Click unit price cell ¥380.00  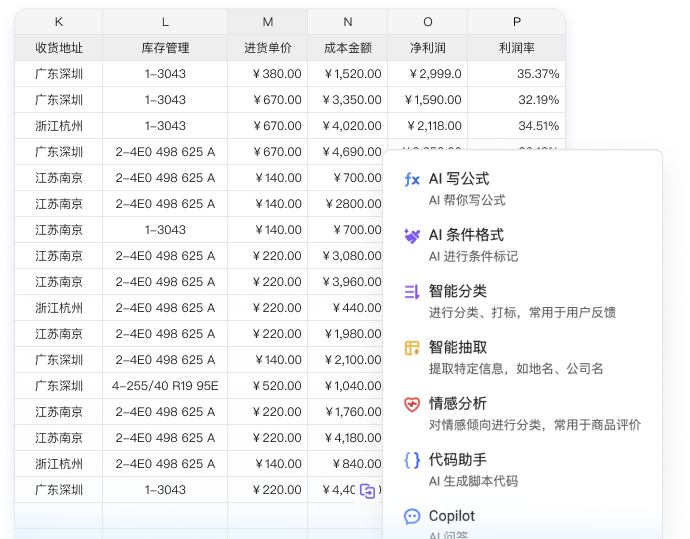click(x=268, y=73)
